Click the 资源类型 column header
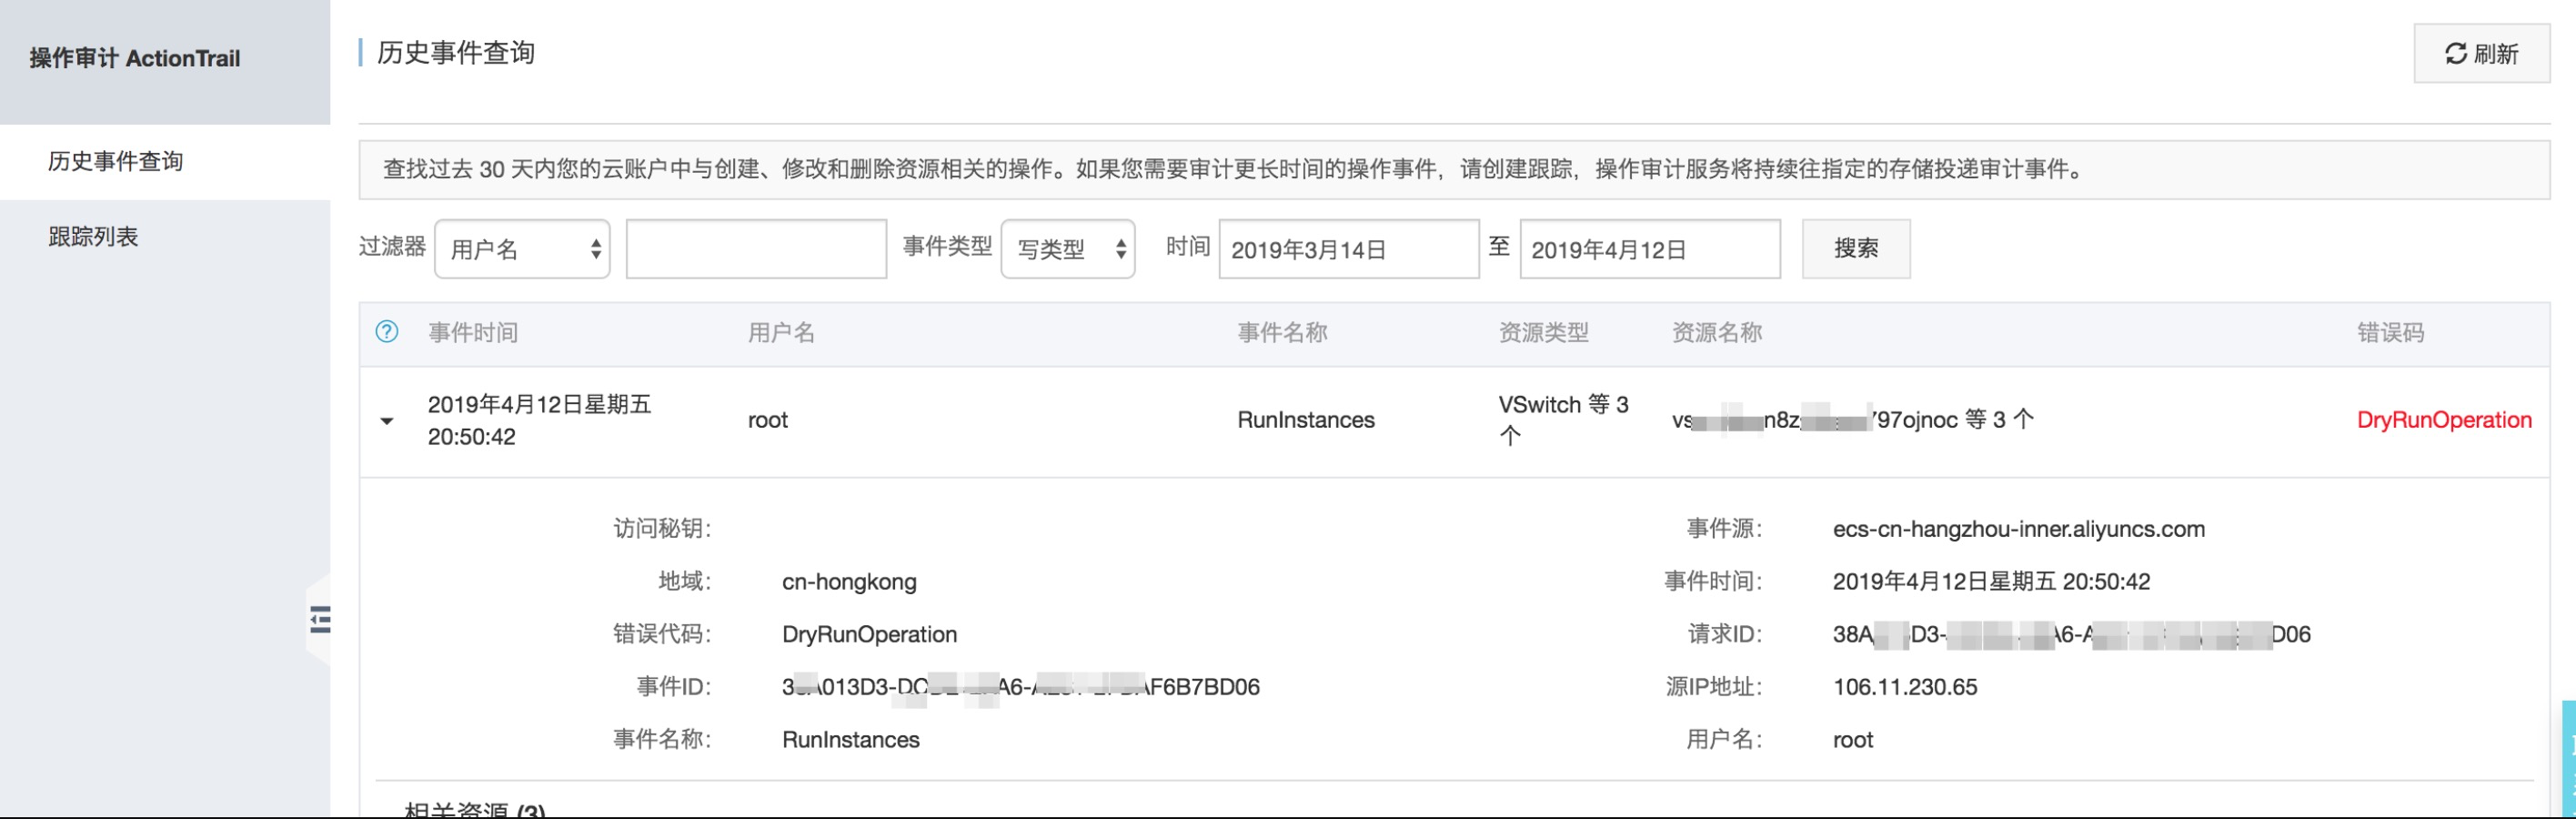2576x819 pixels. 1543,333
